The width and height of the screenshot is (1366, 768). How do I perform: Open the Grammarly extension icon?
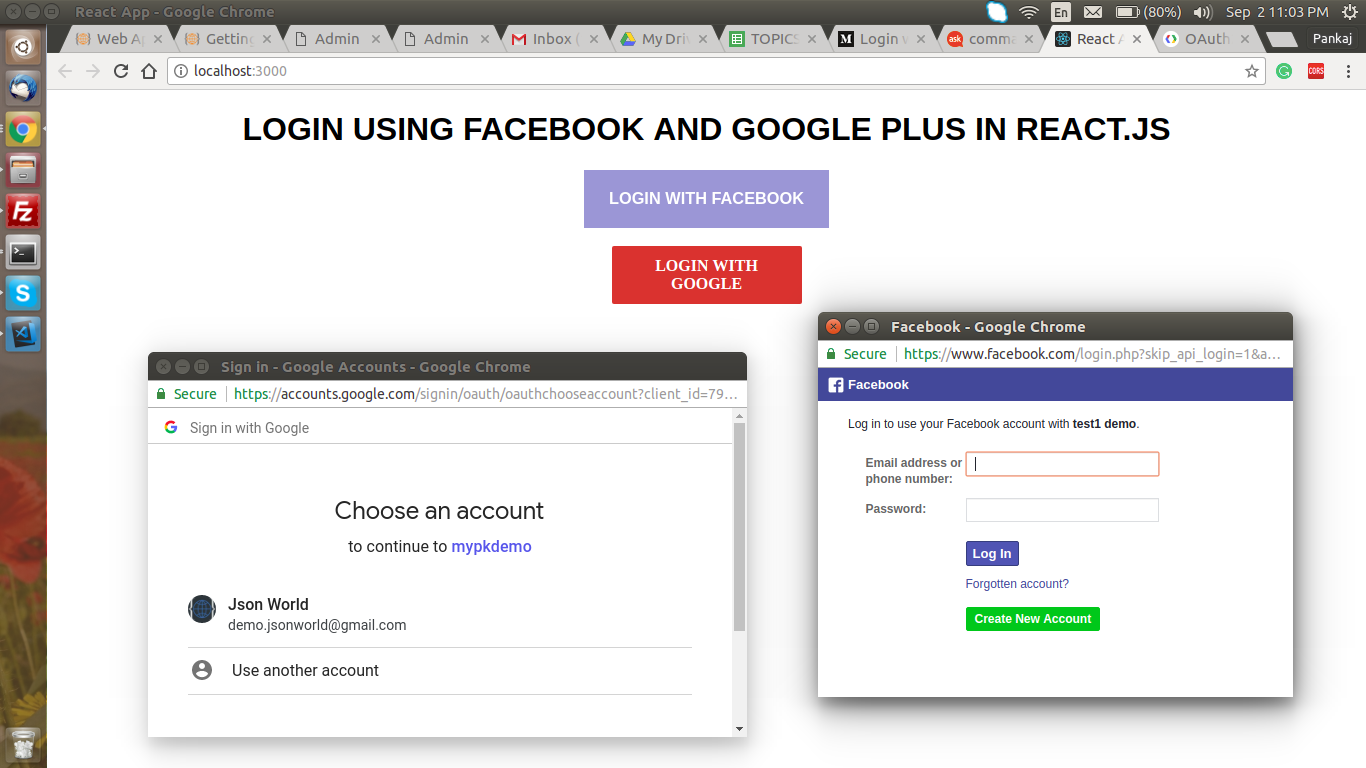(1284, 71)
